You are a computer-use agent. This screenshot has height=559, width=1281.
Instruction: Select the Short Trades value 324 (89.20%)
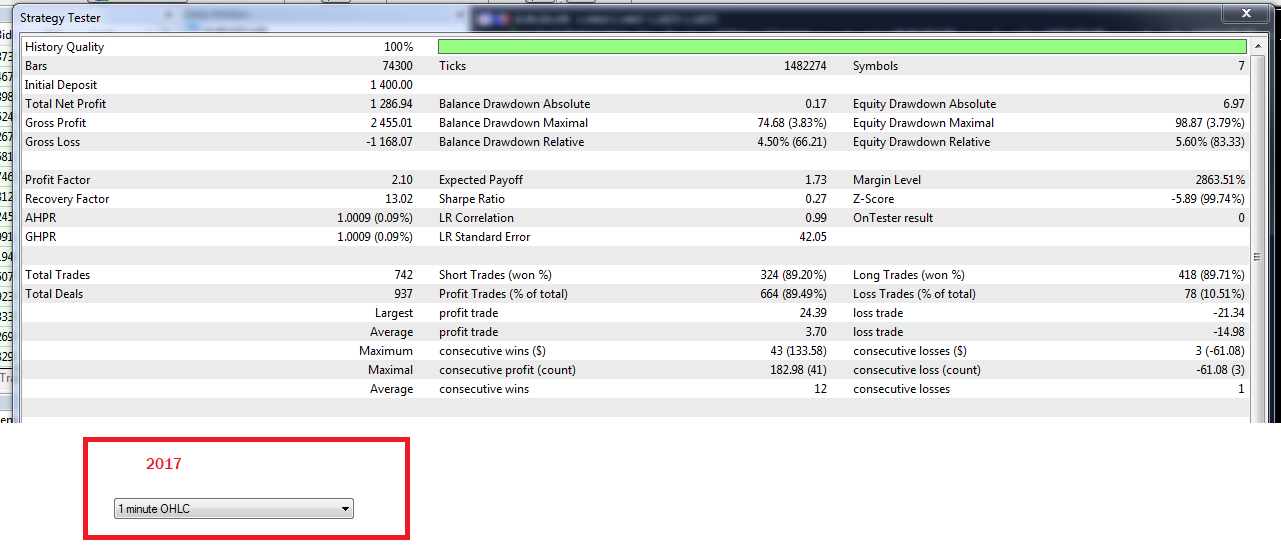[793, 275]
